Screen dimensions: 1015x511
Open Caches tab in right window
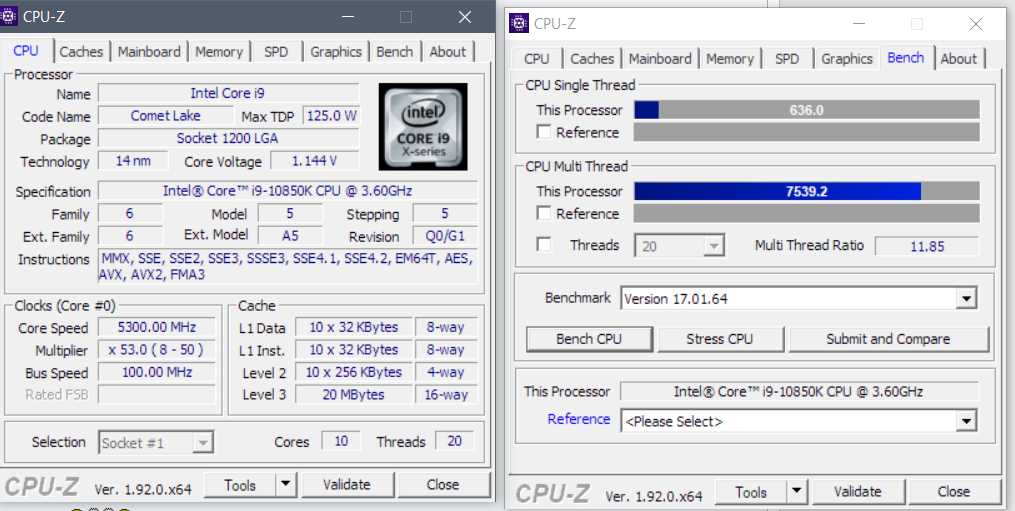[592, 59]
